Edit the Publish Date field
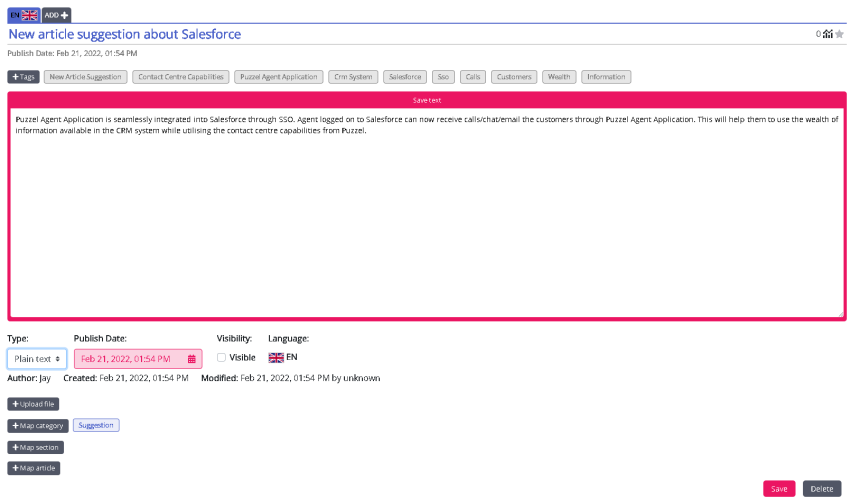 tap(138, 359)
